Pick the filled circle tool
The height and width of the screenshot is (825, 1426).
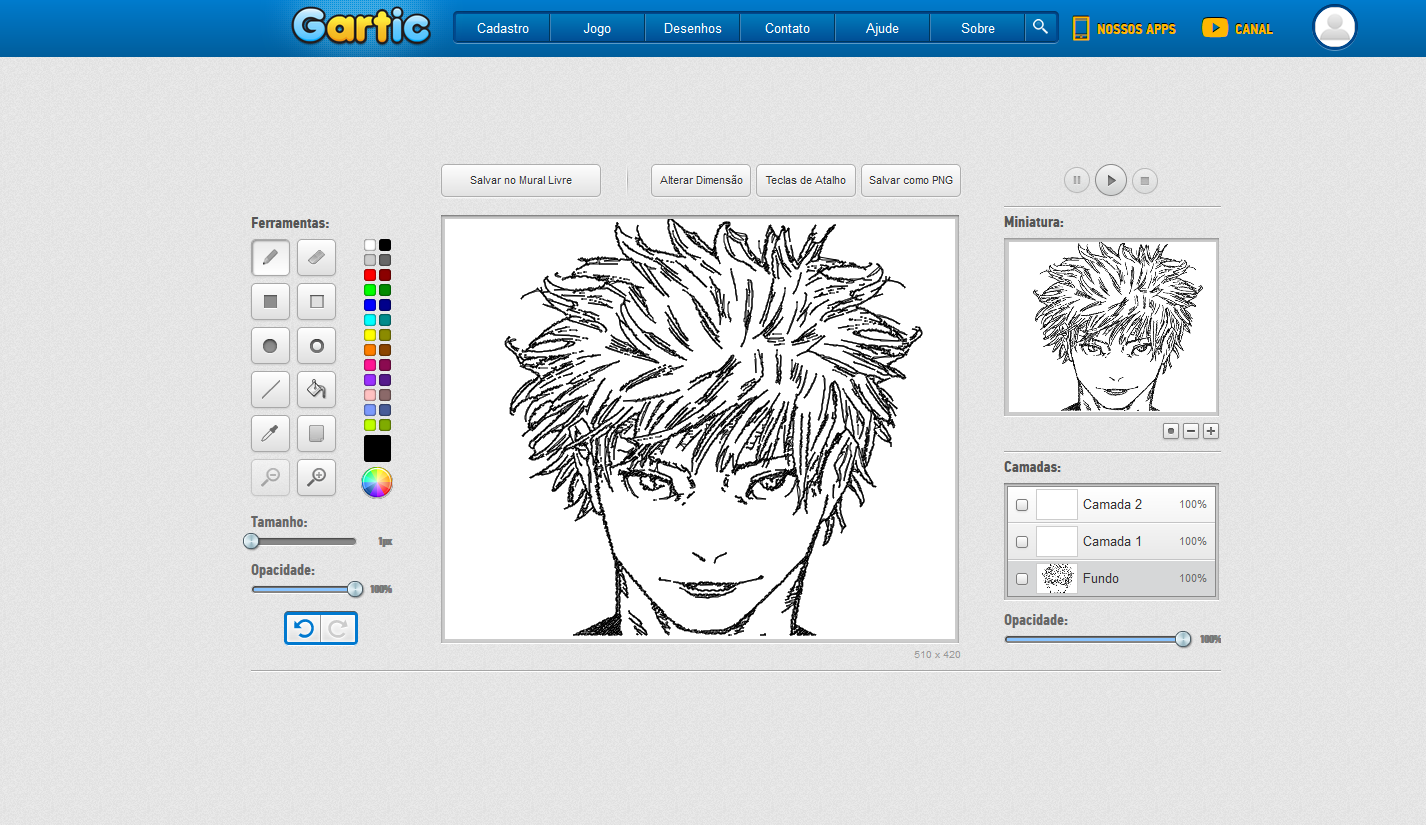pos(270,345)
